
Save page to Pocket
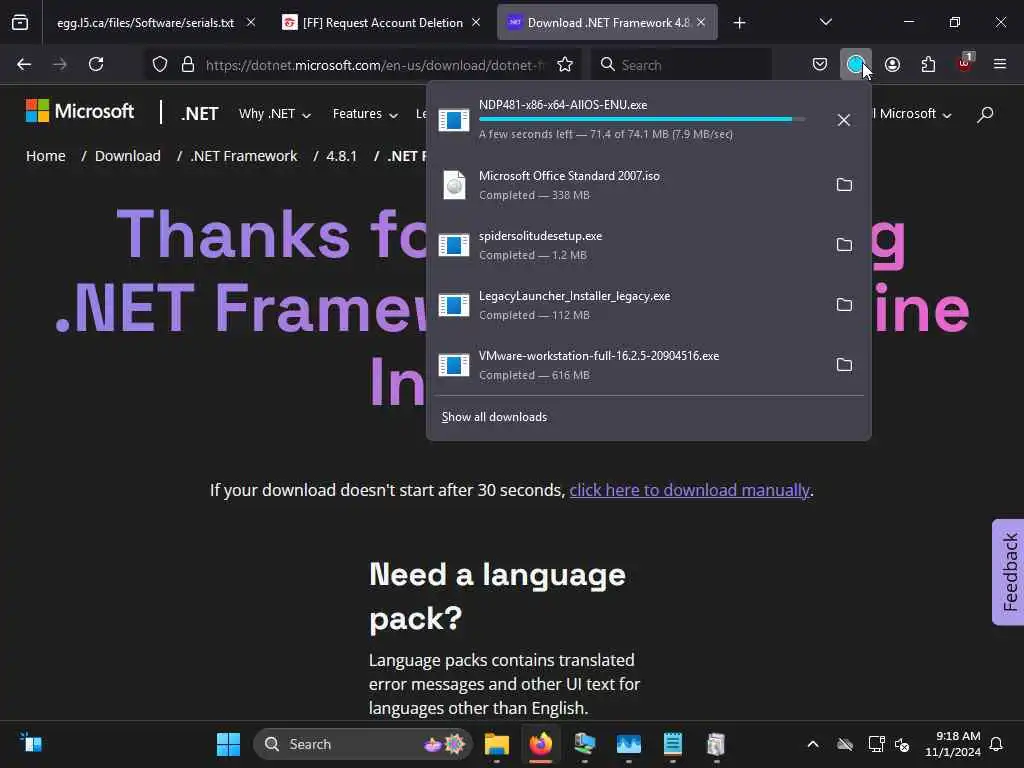click(x=820, y=65)
